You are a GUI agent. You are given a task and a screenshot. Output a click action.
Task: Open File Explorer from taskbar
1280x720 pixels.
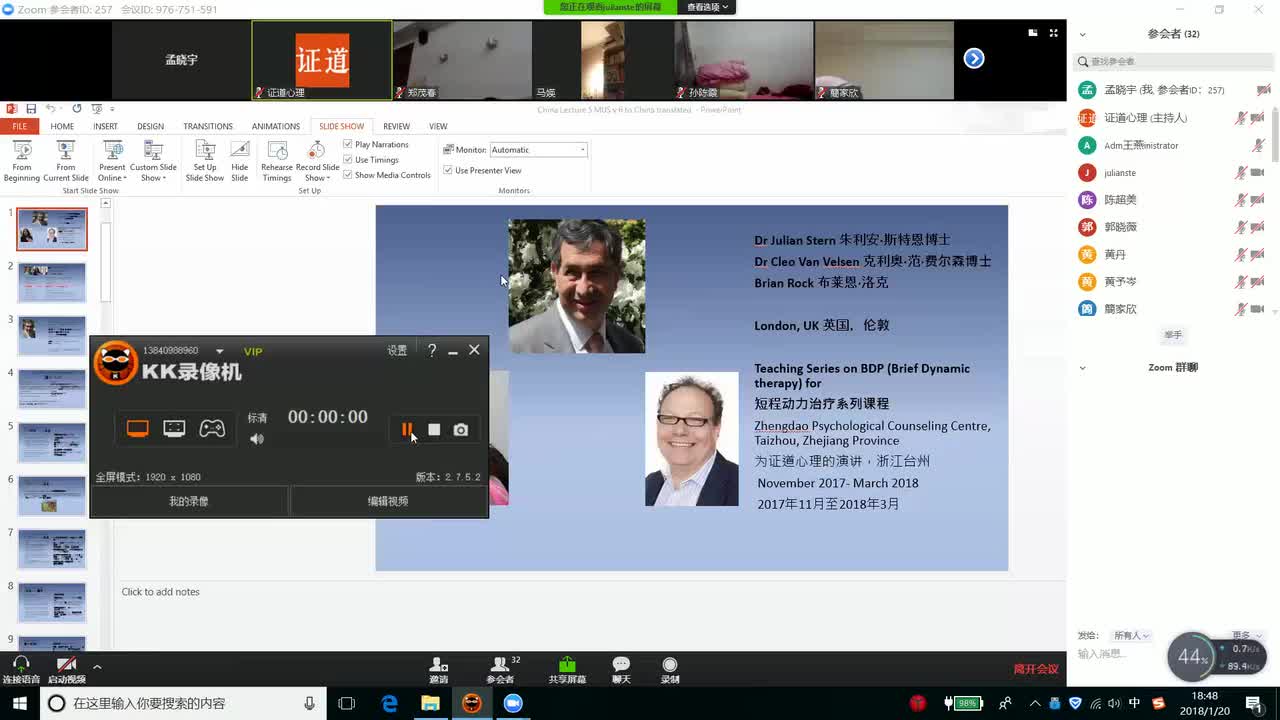pos(430,703)
